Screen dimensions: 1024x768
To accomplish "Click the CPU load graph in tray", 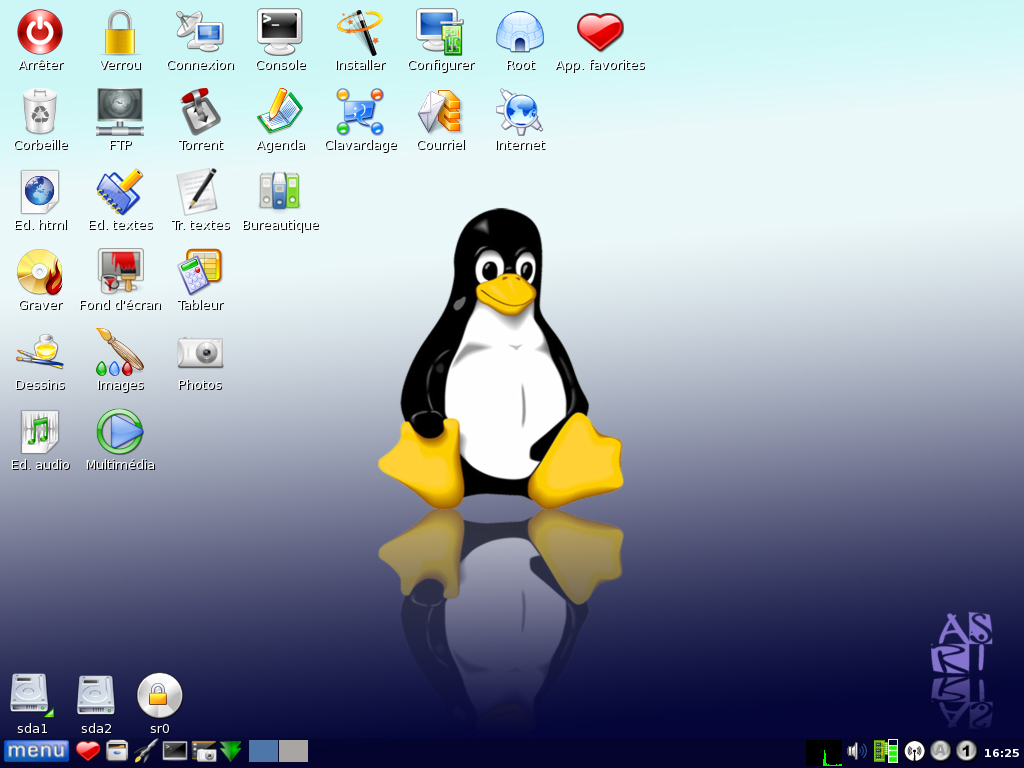I will click(824, 752).
